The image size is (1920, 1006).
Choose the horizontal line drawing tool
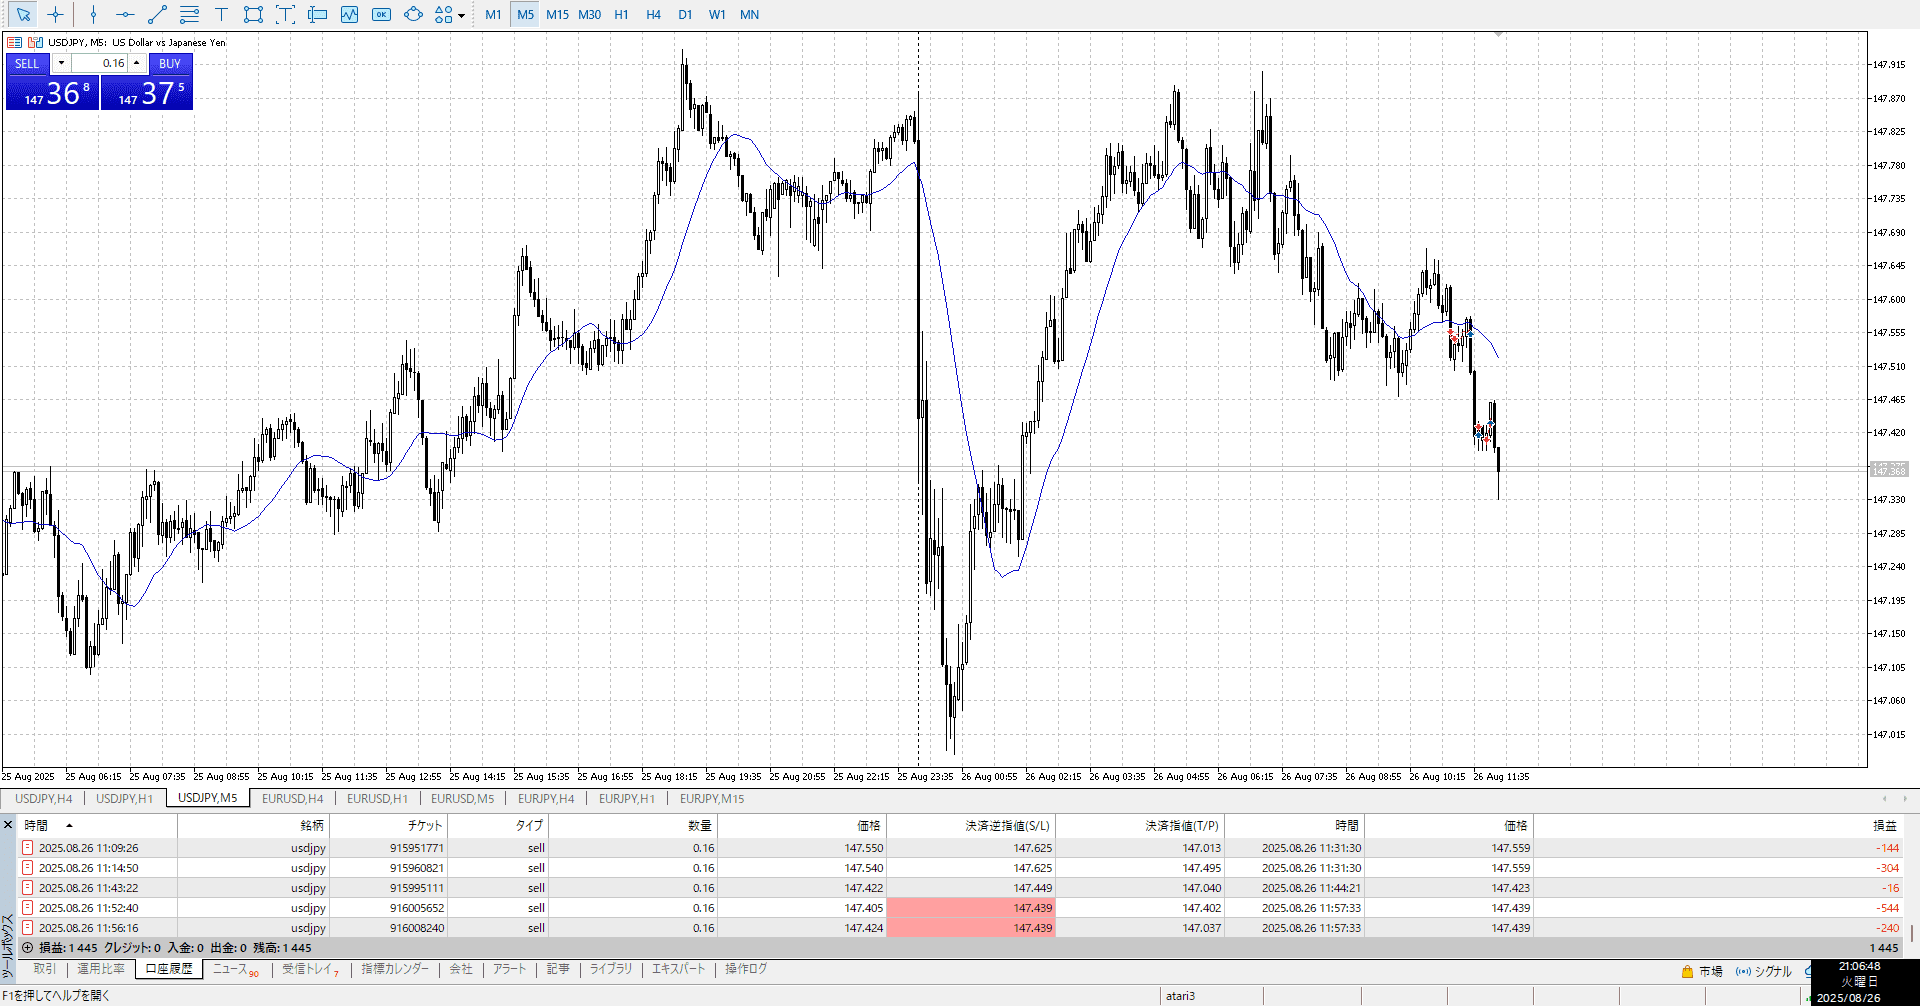tap(125, 15)
